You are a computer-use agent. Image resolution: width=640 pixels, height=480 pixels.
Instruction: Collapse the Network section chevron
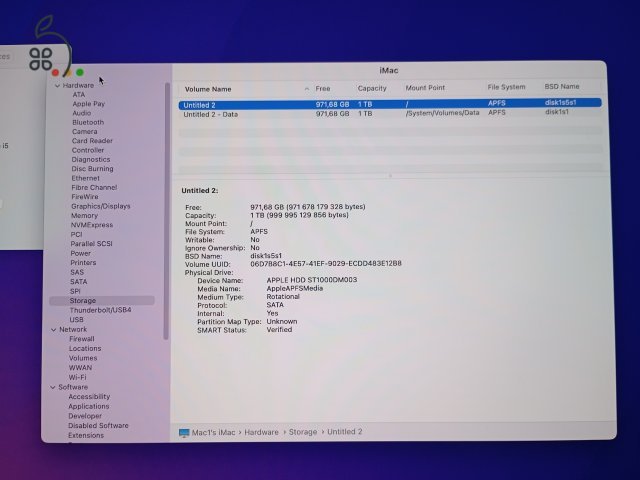click(x=53, y=329)
